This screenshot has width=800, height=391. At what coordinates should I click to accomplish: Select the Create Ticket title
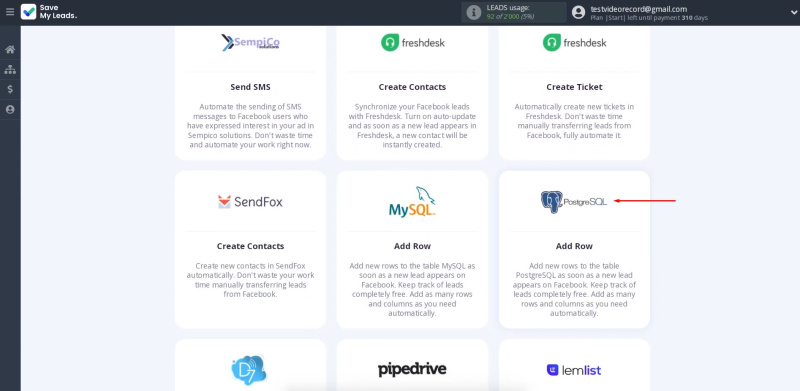click(574, 87)
